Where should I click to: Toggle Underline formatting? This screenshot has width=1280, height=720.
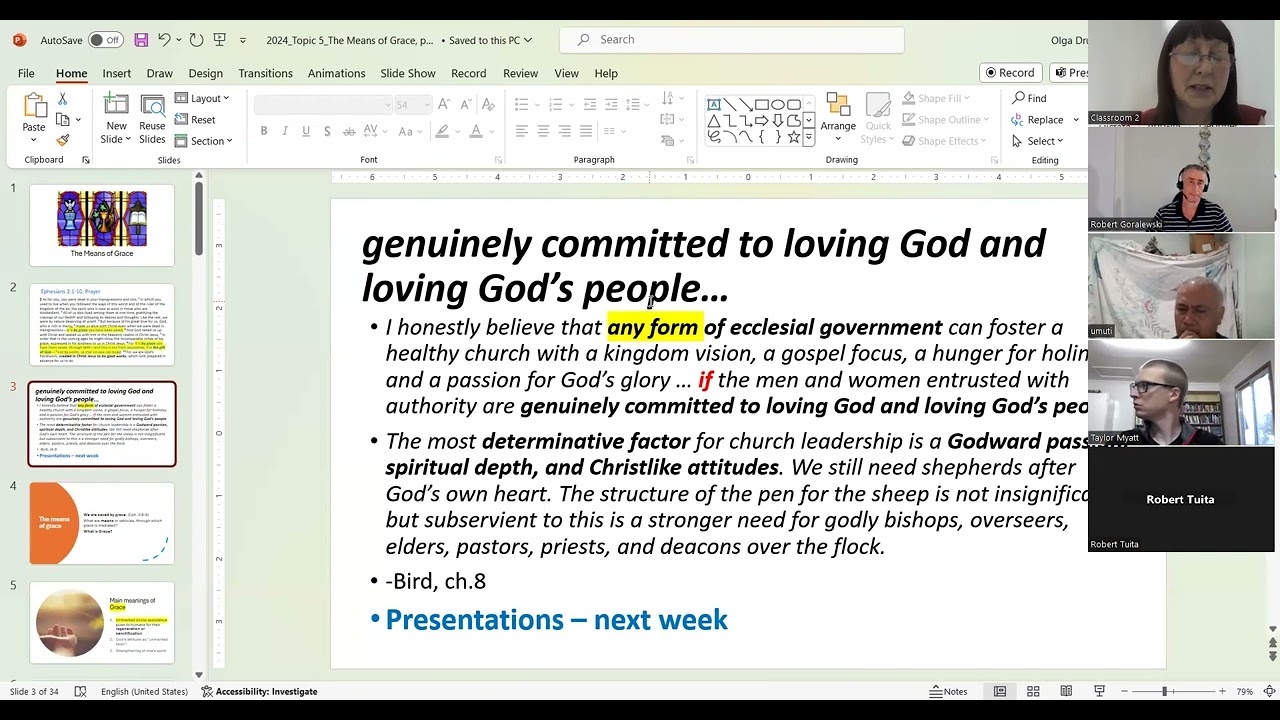tap(306, 131)
